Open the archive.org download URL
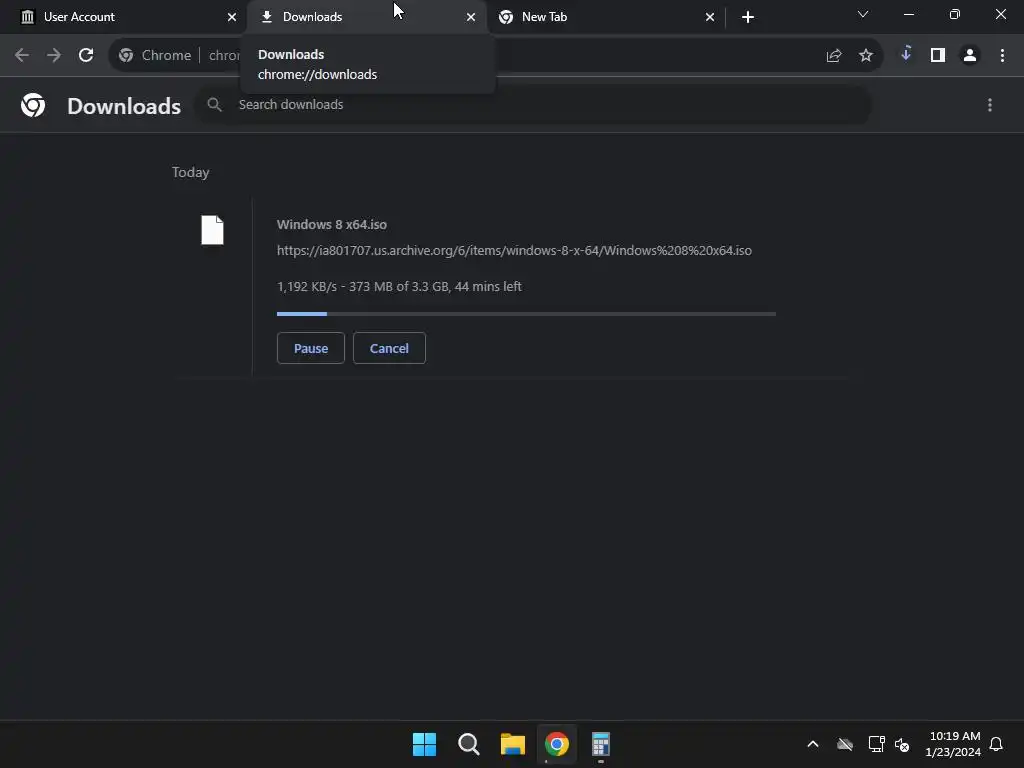Screen dimensions: 1024x768 515,251
